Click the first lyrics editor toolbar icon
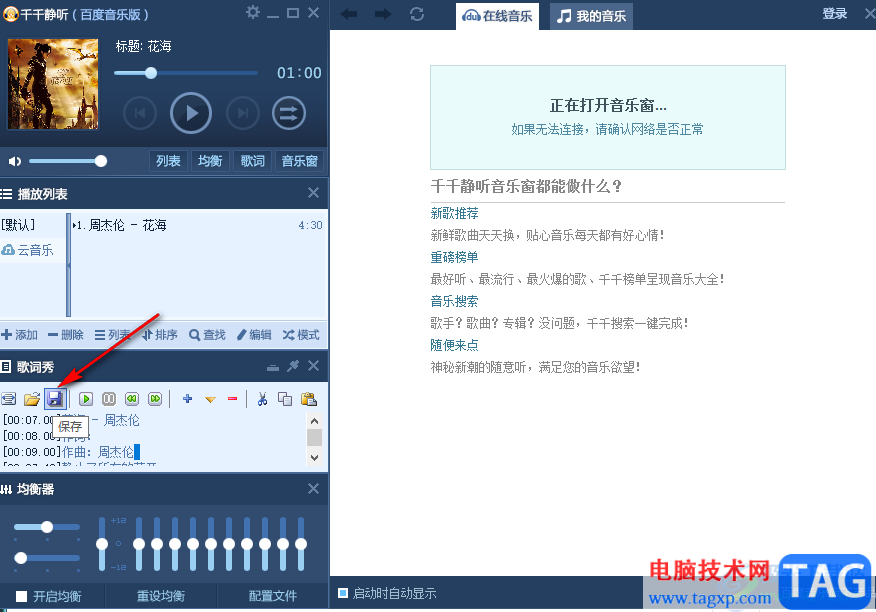876x612 pixels. (x=8, y=399)
